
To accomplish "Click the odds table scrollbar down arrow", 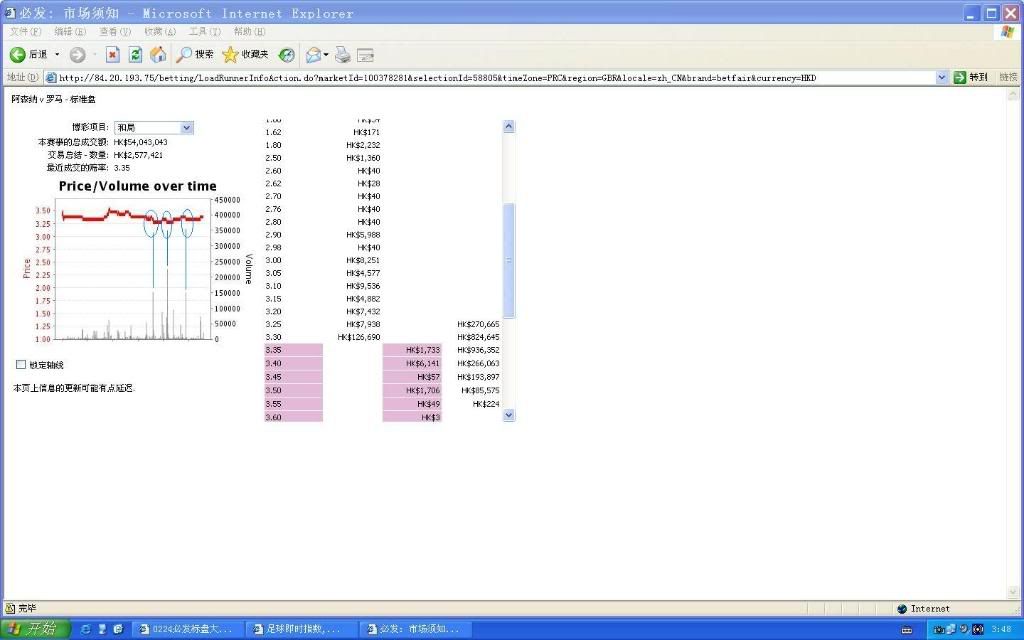I will pyautogui.click(x=508, y=414).
